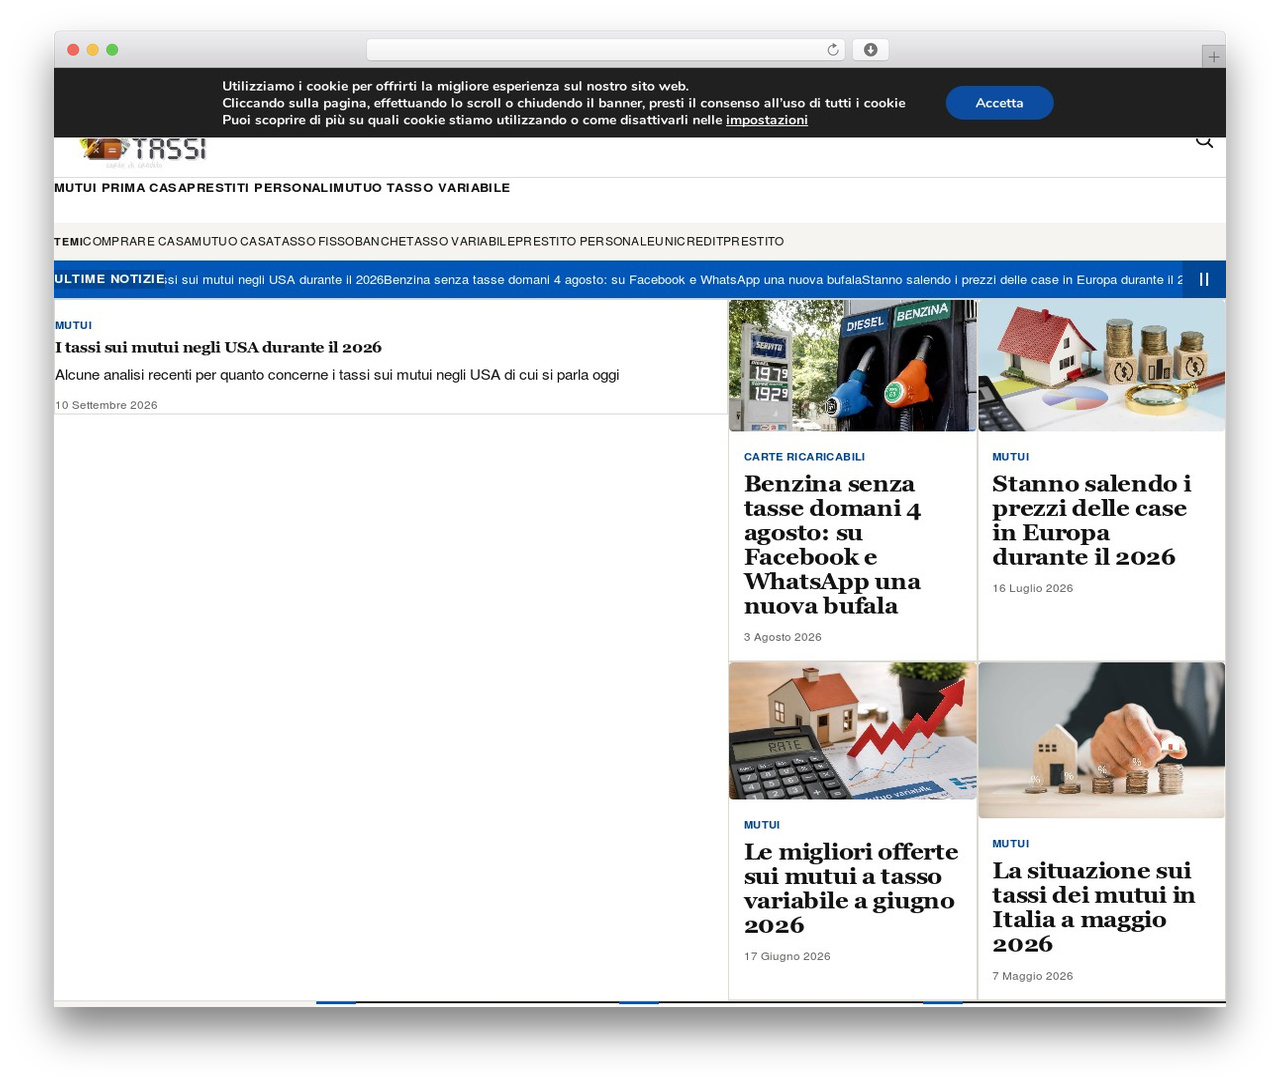Click the date 17 Giugno 2026

coord(787,956)
